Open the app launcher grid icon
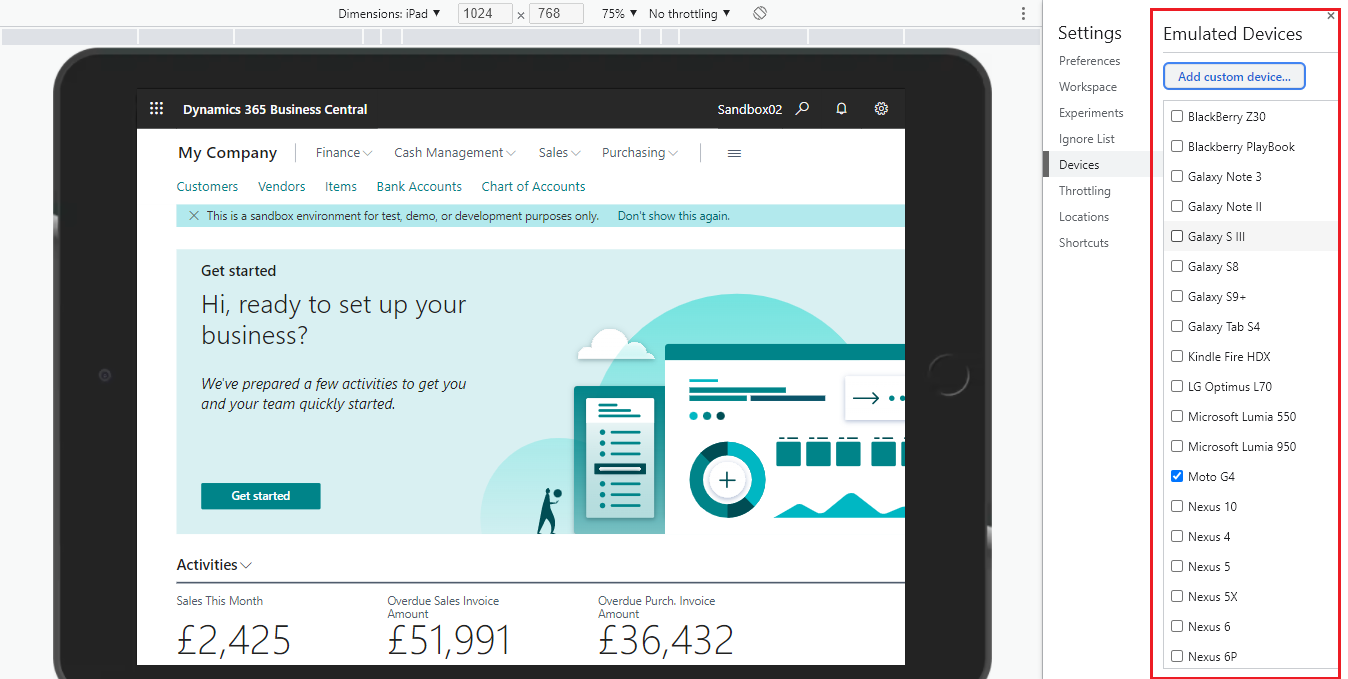 click(x=156, y=108)
